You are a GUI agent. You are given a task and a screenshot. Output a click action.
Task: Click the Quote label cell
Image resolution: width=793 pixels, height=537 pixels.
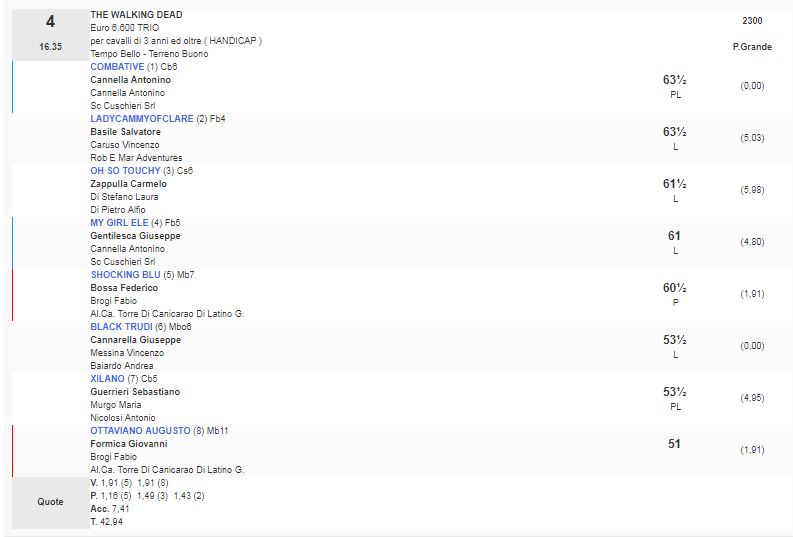pos(50,502)
